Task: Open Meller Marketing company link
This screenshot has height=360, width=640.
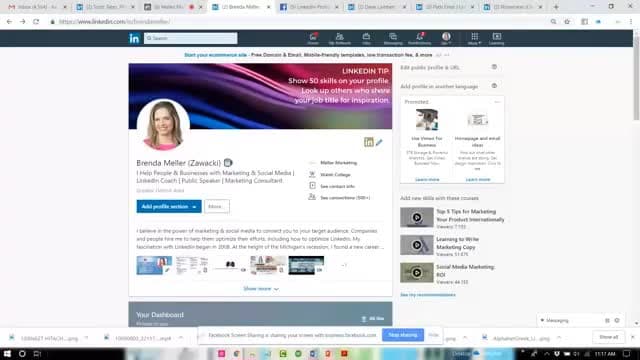Action: pos(338,162)
